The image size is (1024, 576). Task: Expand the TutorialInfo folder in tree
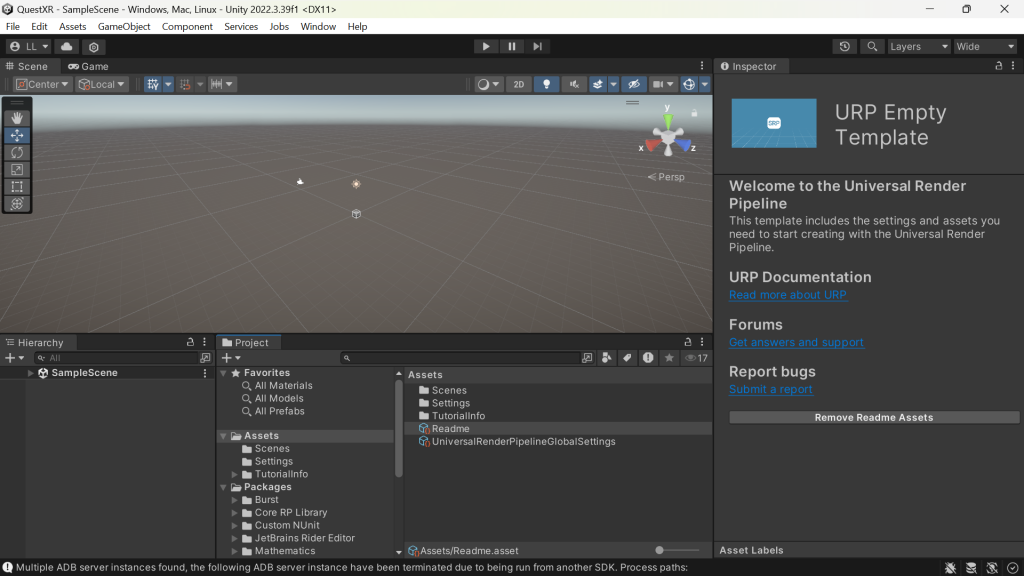coord(234,474)
